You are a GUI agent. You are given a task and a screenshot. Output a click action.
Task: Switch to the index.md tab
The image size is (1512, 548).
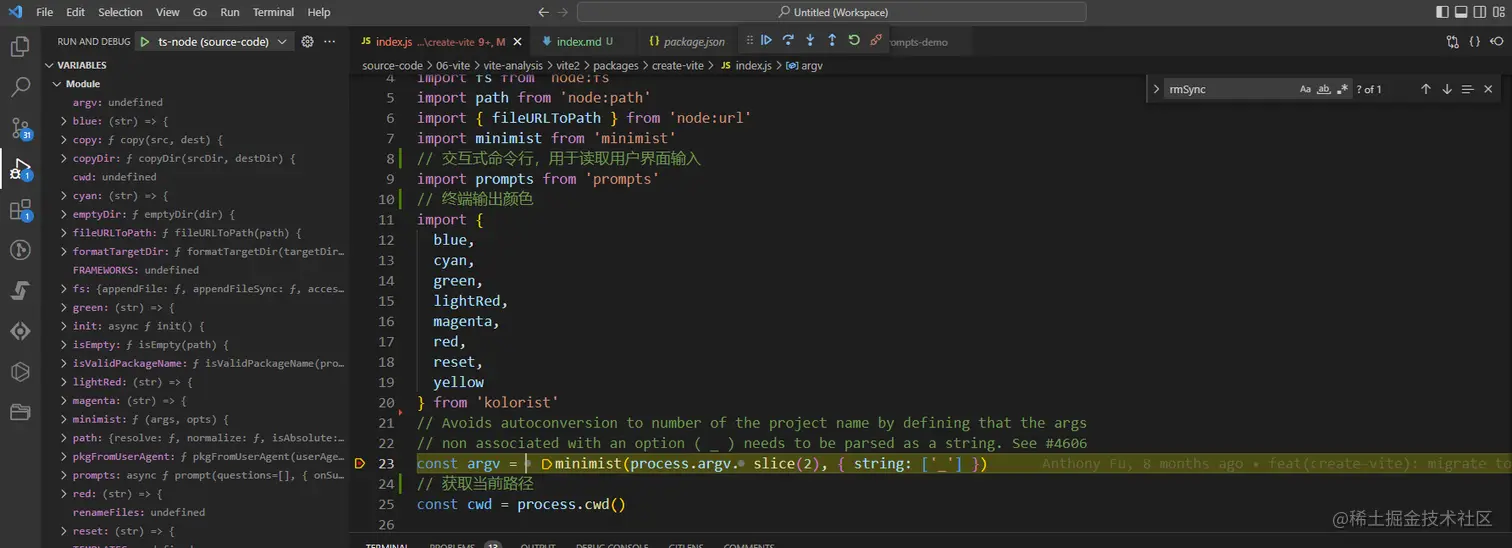pos(577,42)
